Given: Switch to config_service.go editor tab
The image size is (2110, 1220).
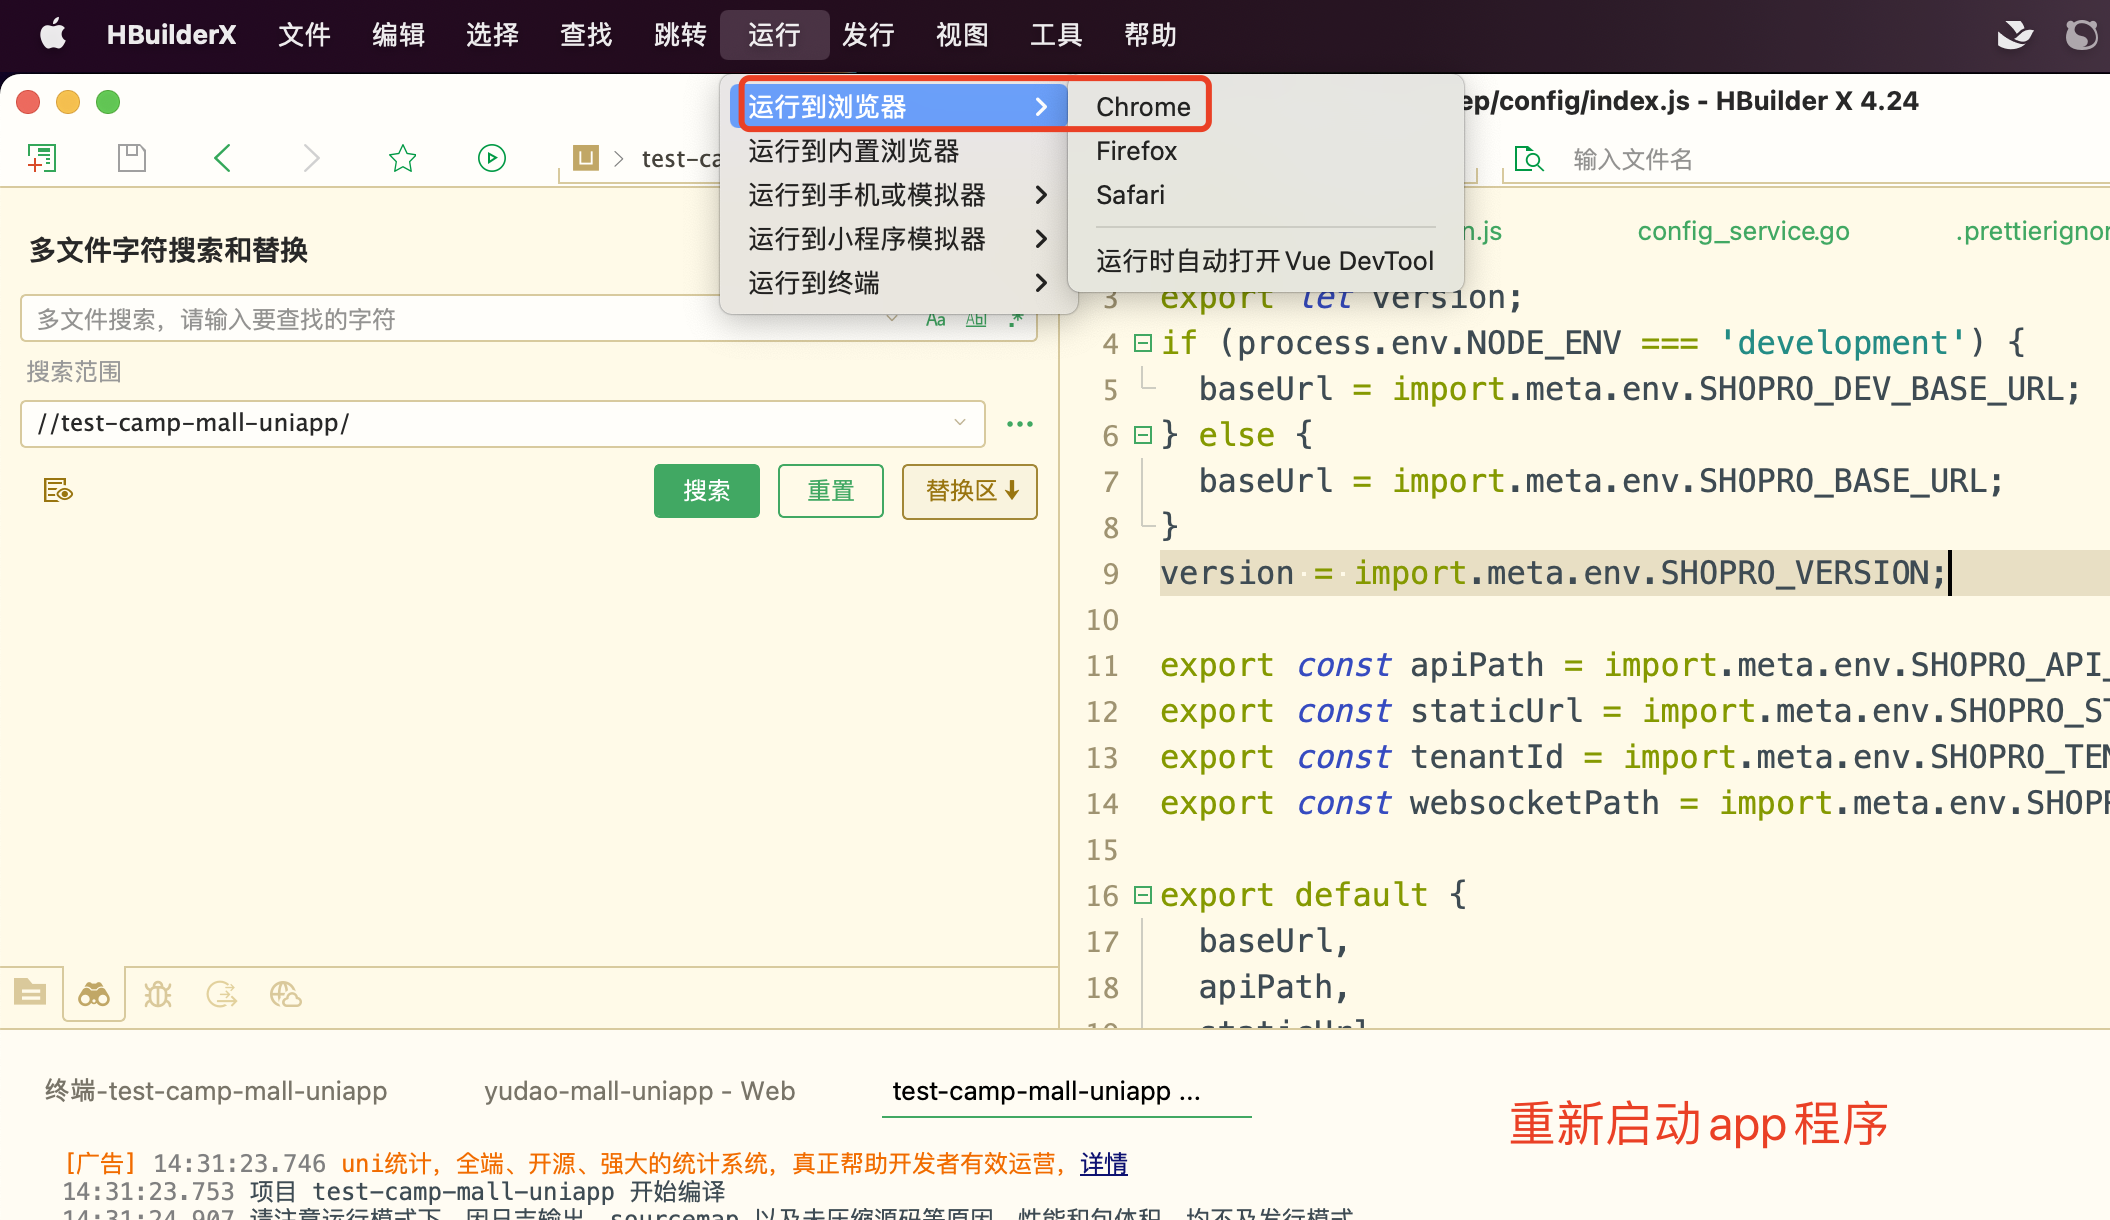Looking at the screenshot, I should [1743, 231].
